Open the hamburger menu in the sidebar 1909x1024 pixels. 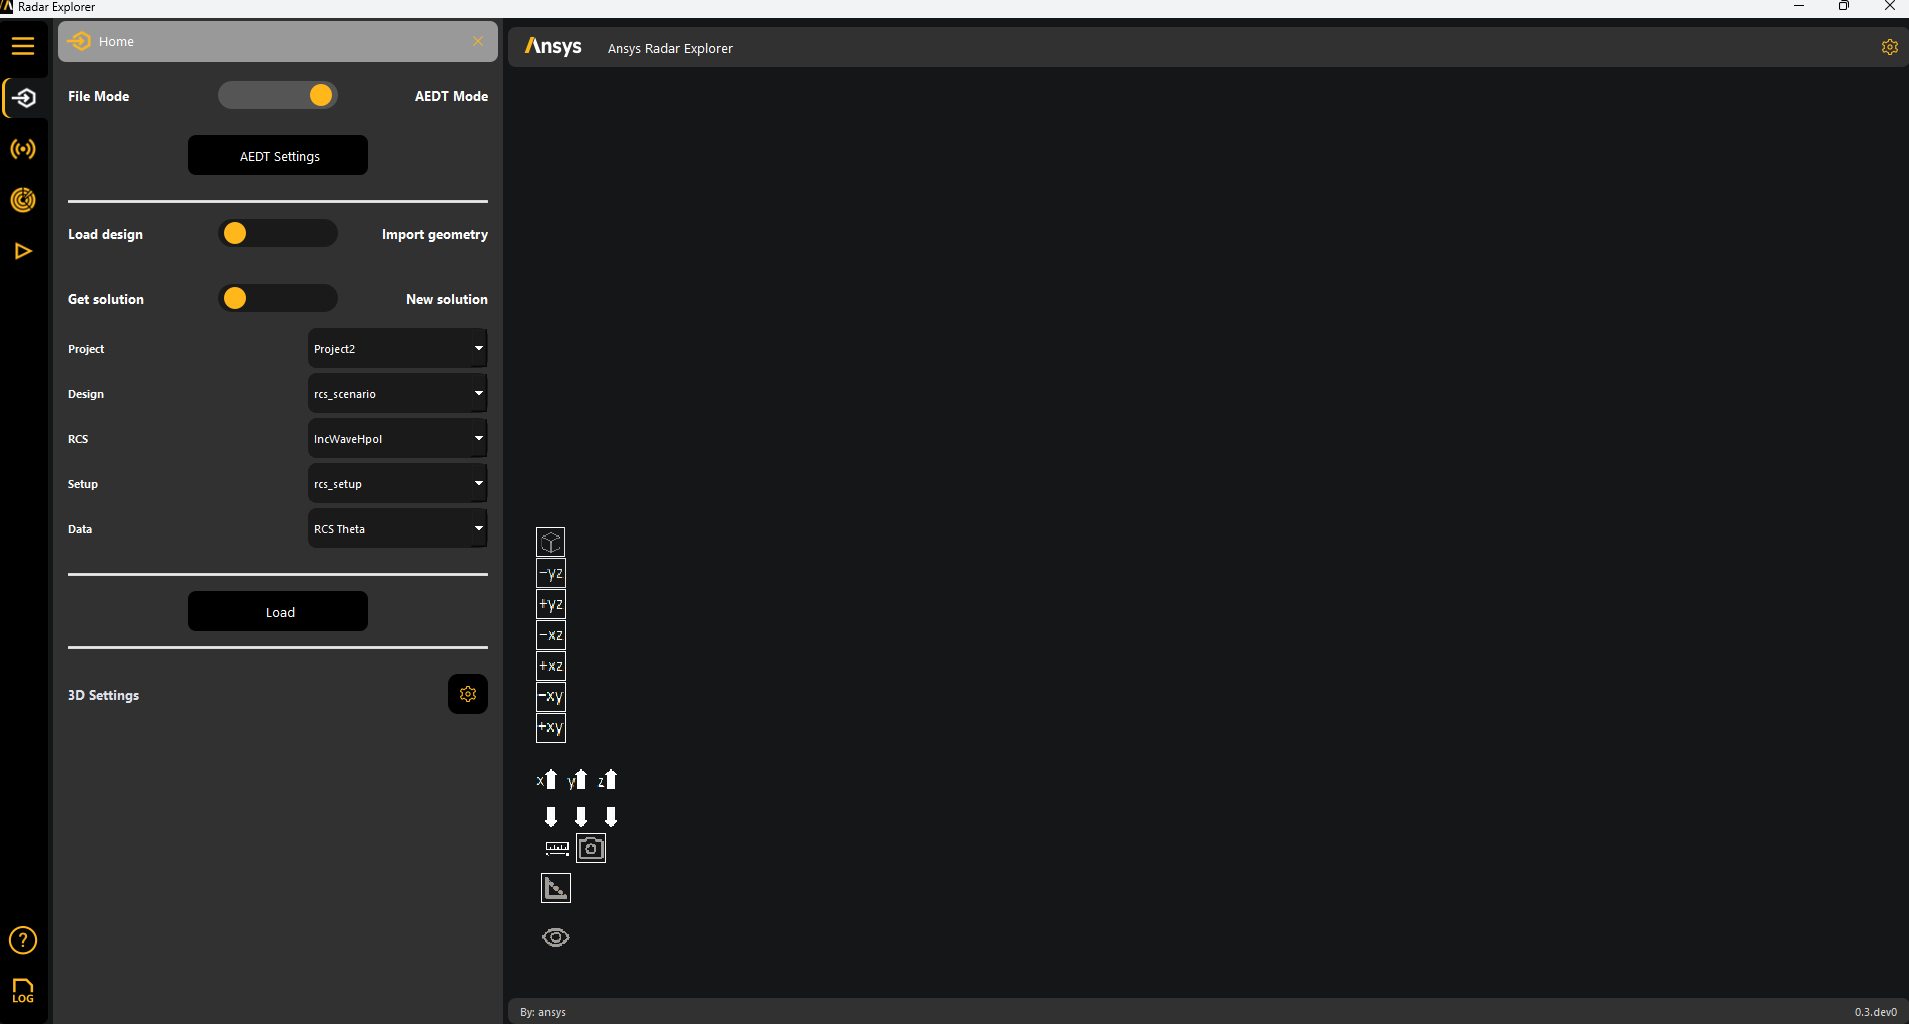point(23,46)
